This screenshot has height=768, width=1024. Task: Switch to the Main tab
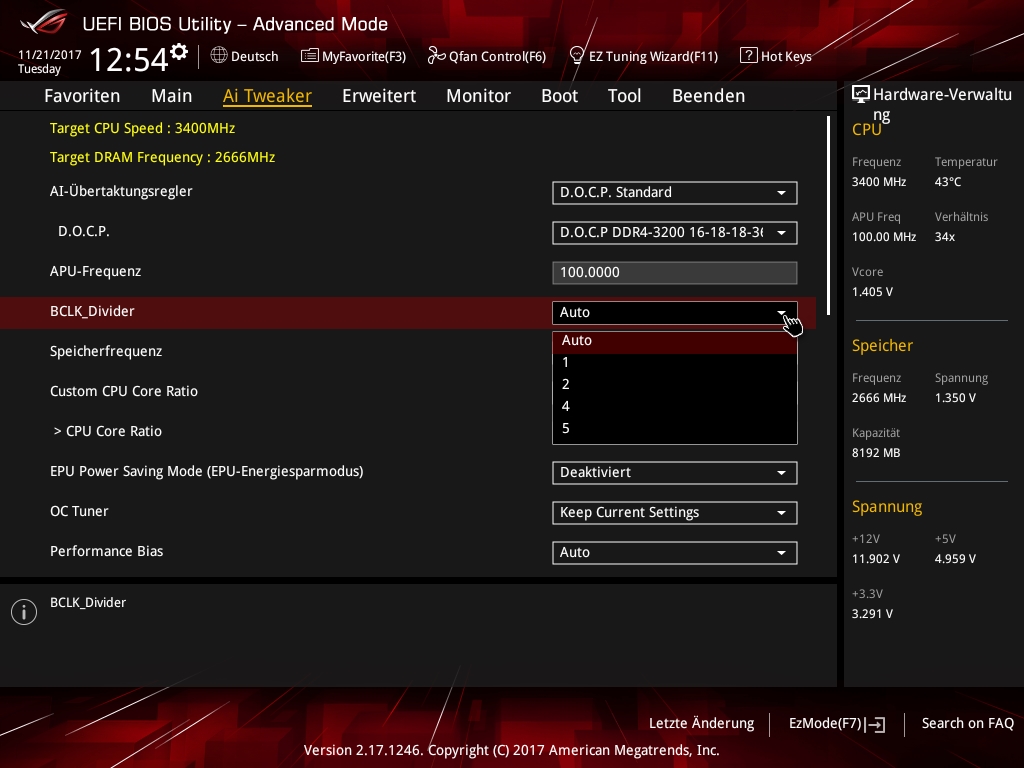(x=172, y=96)
